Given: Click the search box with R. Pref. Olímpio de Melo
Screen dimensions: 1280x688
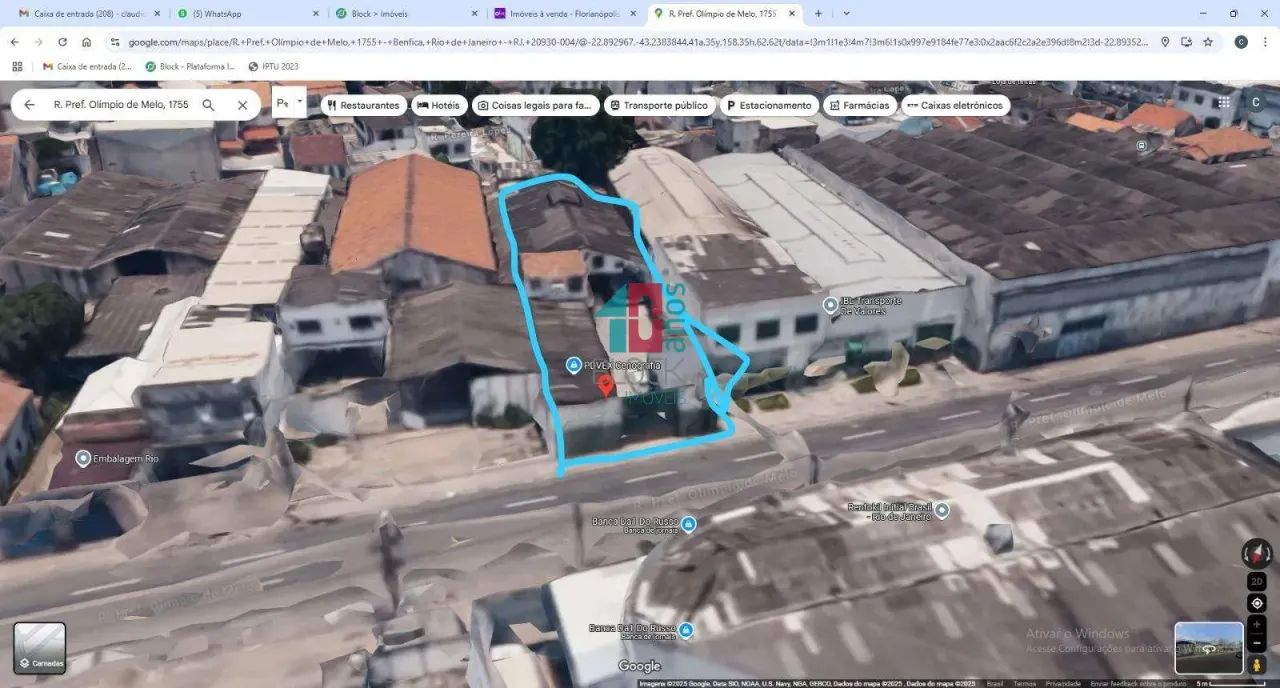Looking at the screenshot, I should [x=121, y=105].
